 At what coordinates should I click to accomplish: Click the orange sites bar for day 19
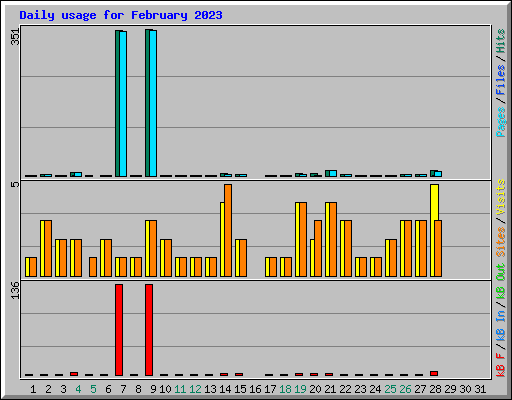(x=303, y=239)
